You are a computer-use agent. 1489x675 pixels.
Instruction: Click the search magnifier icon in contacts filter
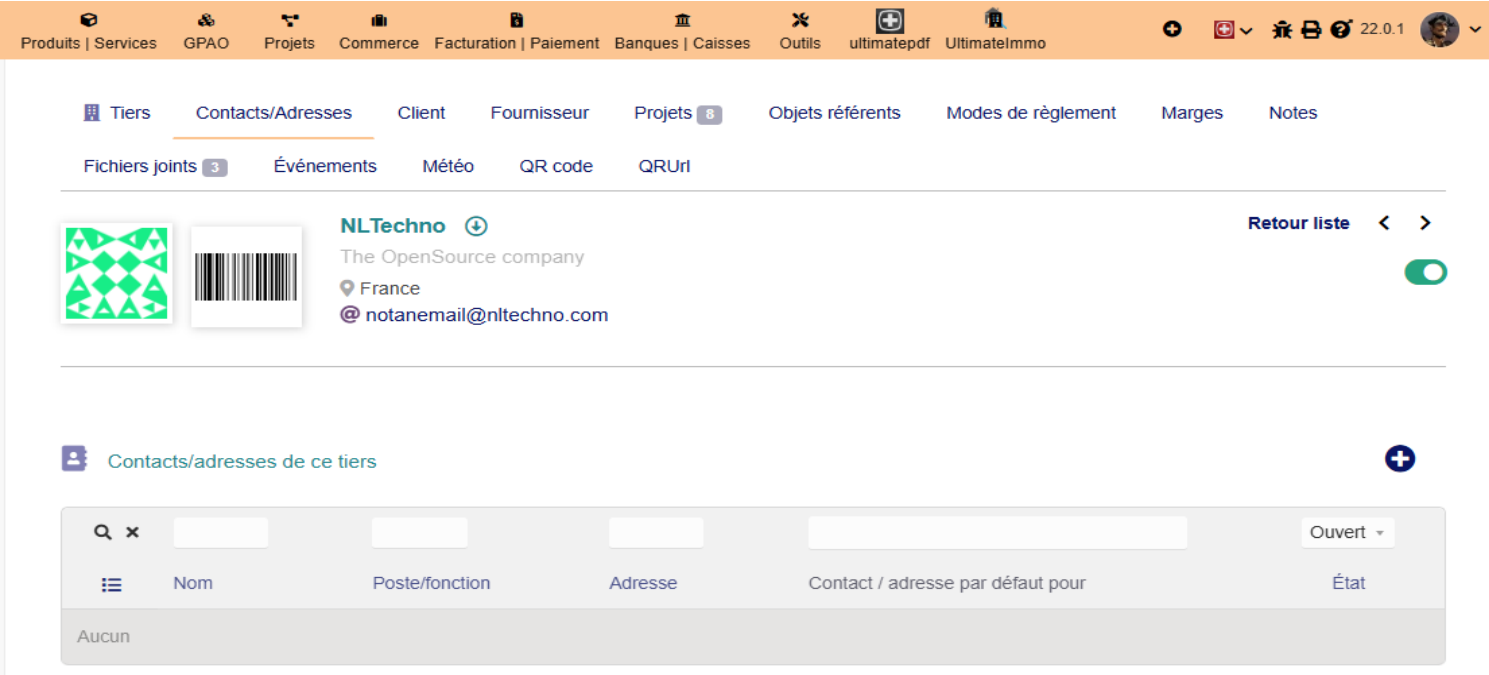(102, 532)
